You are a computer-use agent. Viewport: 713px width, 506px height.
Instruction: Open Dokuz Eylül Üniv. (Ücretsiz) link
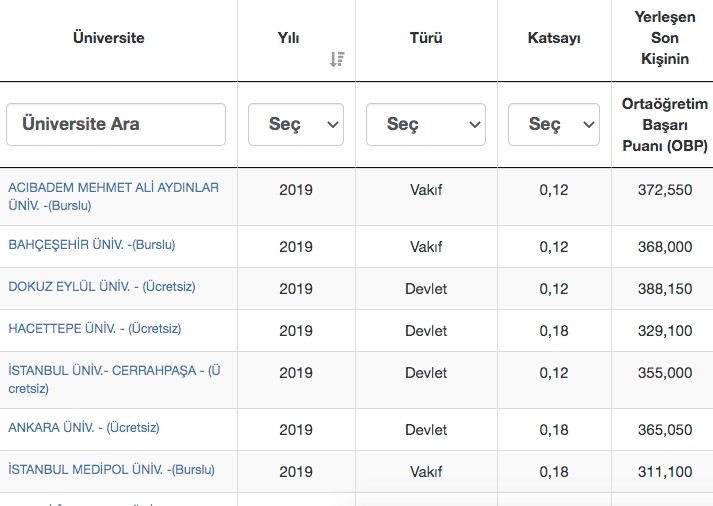101,287
